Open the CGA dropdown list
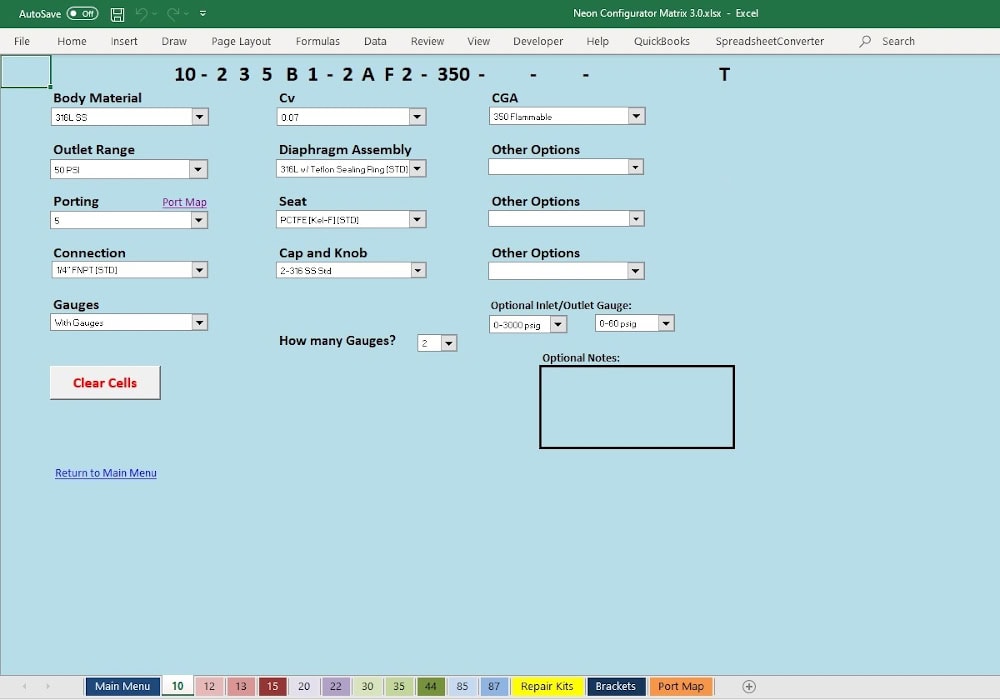The height and width of the screenshot is (700, 1000). [x=636, y=117]
